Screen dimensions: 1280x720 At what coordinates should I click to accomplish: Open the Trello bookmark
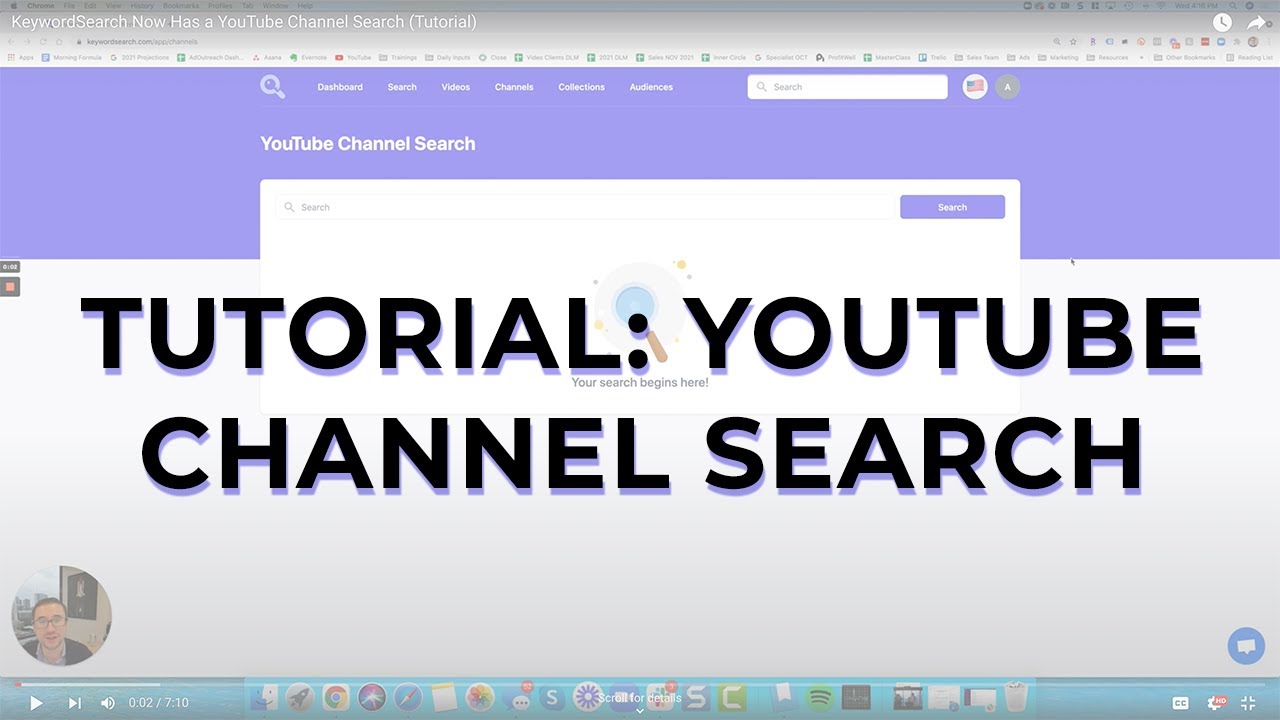tap(933, 57)
